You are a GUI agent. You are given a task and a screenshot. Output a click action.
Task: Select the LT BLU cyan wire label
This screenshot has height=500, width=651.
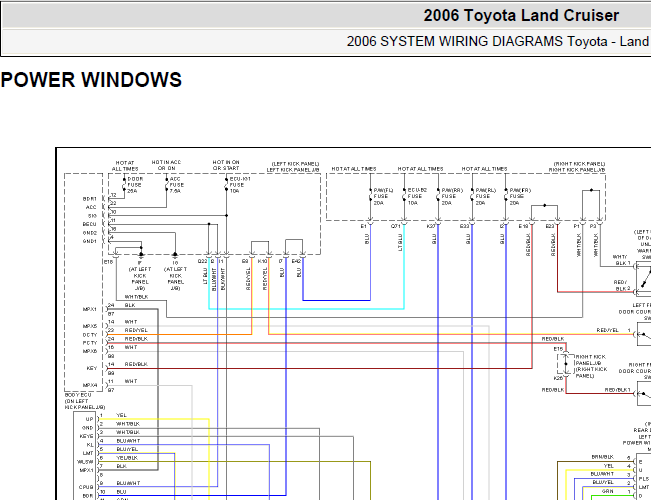tap(205, 276)
